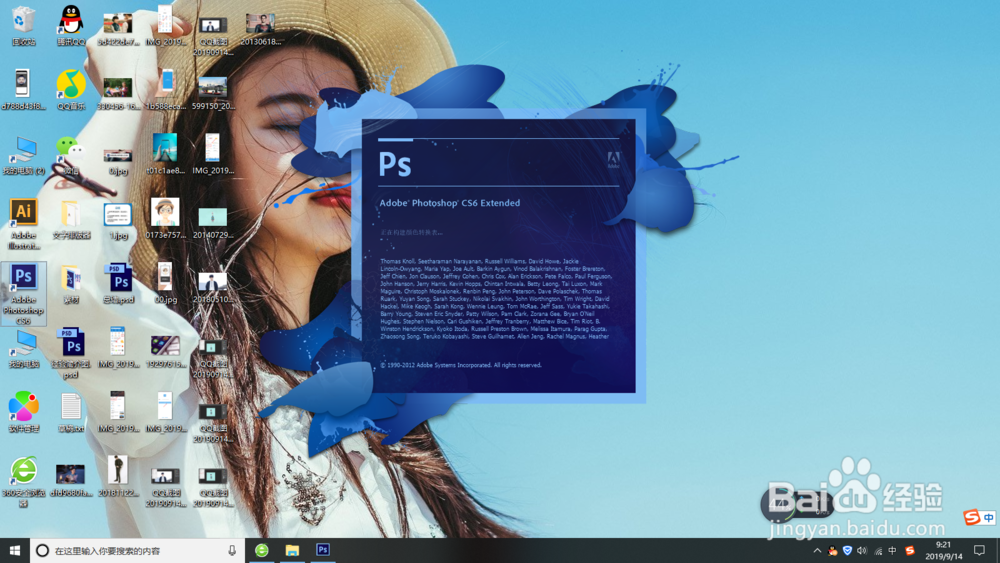Select the 20130618 photo file thumbnail
This screenshot has height=563, width=1000.
260,29
